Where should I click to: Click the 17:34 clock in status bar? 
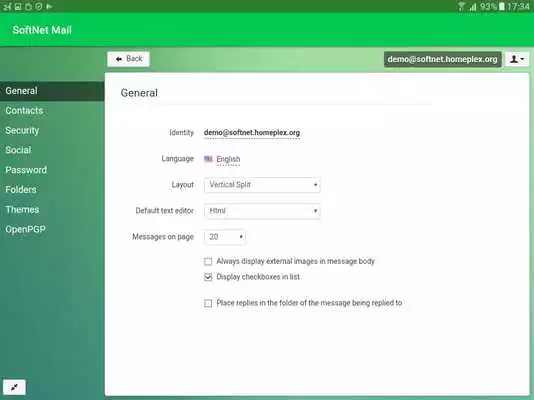[518, 6]
